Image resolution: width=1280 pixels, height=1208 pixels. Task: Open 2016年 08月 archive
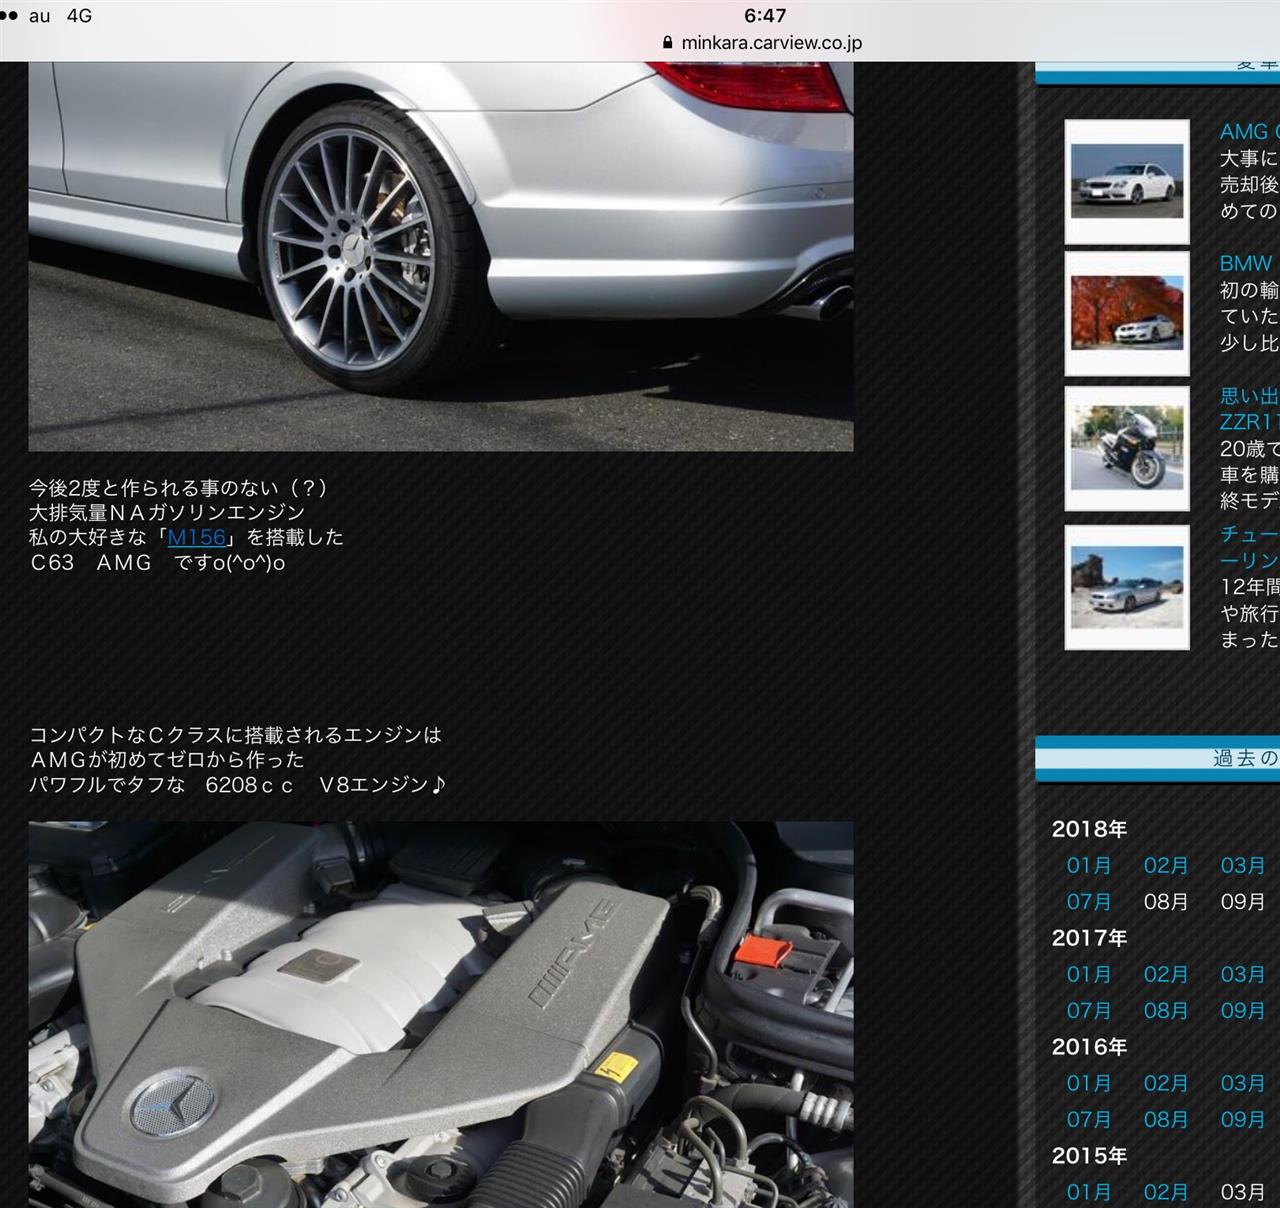1166,1120
